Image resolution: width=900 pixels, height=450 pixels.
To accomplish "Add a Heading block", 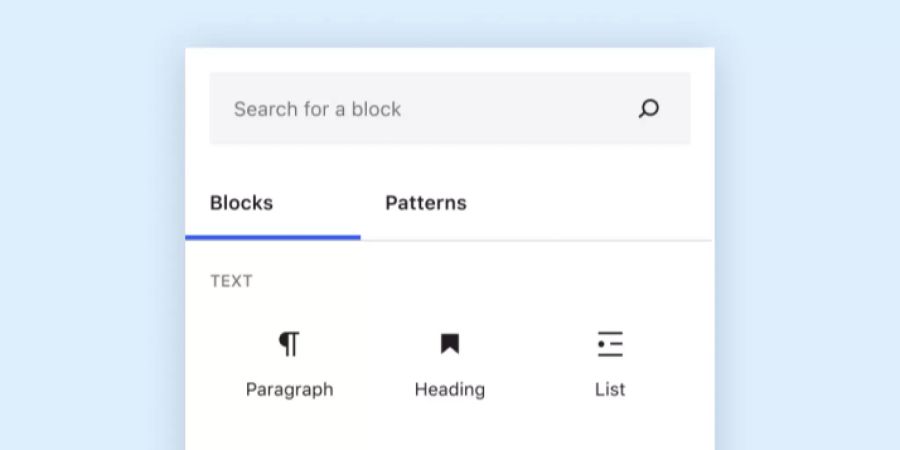I will [450, 364].
